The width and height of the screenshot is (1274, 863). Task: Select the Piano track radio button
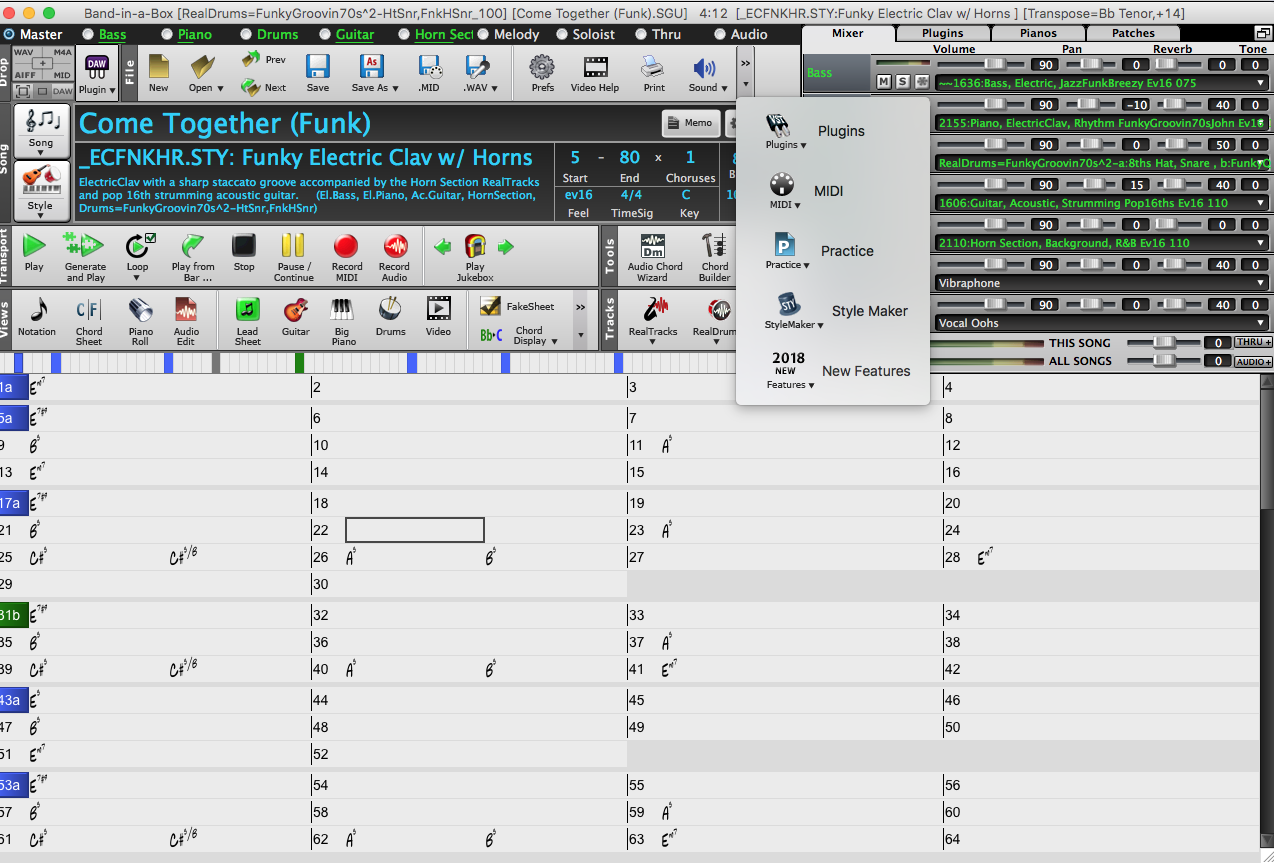pos(167,34)
